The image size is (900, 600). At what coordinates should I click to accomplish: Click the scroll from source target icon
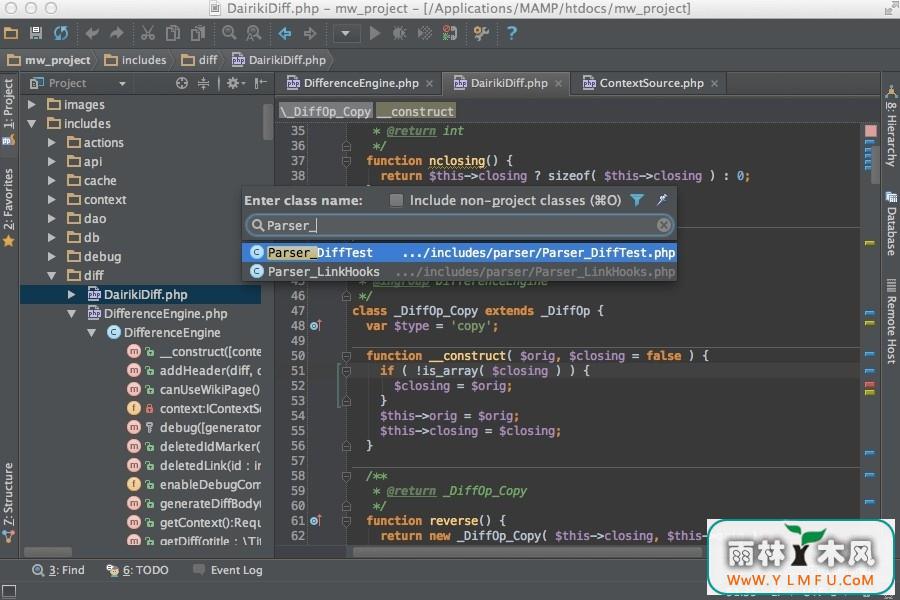click(182, 83)
